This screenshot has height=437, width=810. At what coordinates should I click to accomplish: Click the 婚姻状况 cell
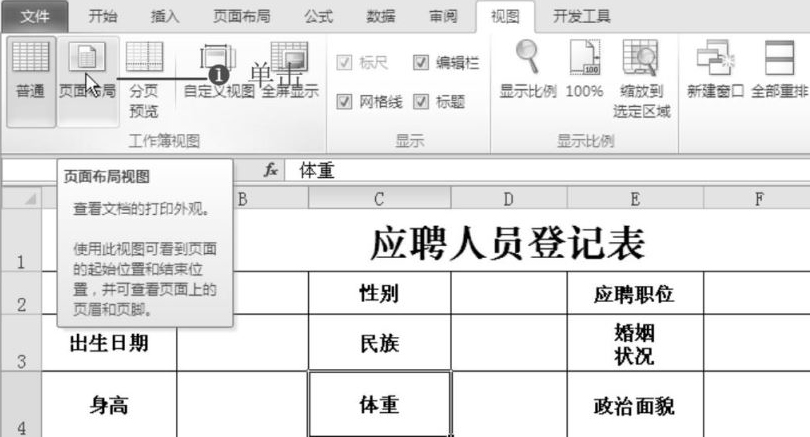tap(635, 342)
